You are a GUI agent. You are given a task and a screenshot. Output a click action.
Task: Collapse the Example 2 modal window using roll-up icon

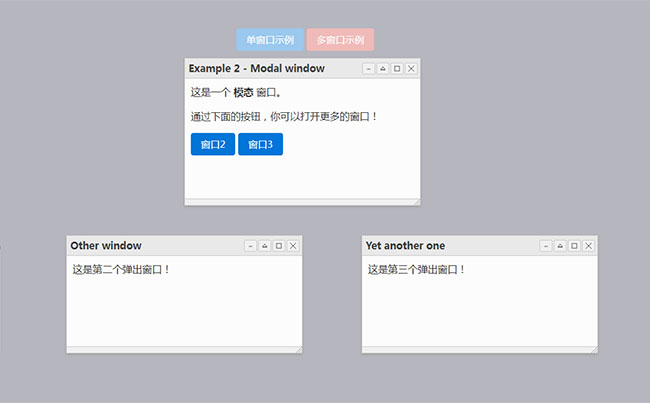tap(383, 68)
